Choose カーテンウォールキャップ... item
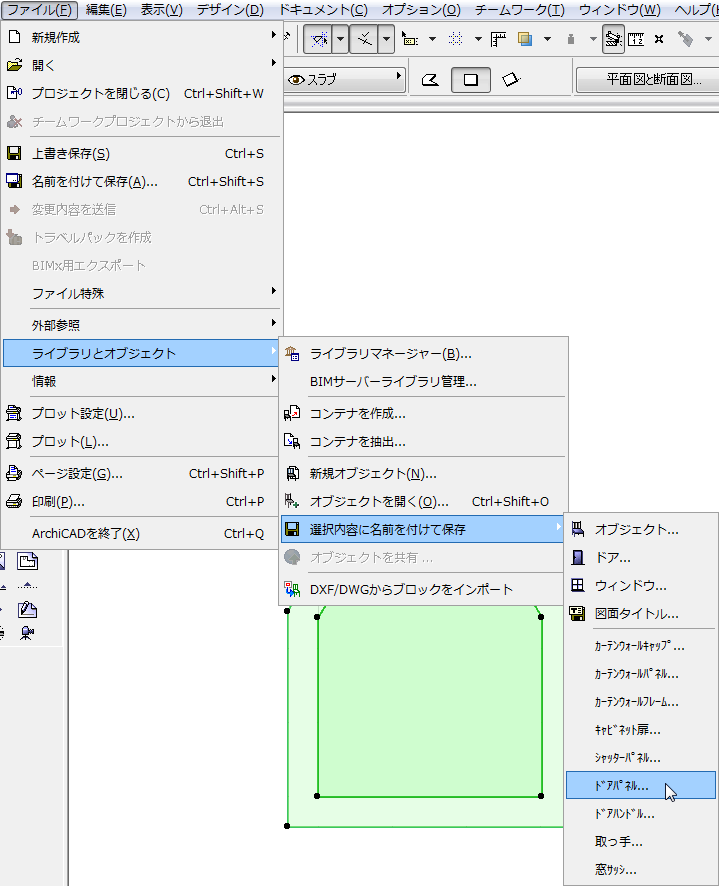The image size is (719, 886). (641, 646)
